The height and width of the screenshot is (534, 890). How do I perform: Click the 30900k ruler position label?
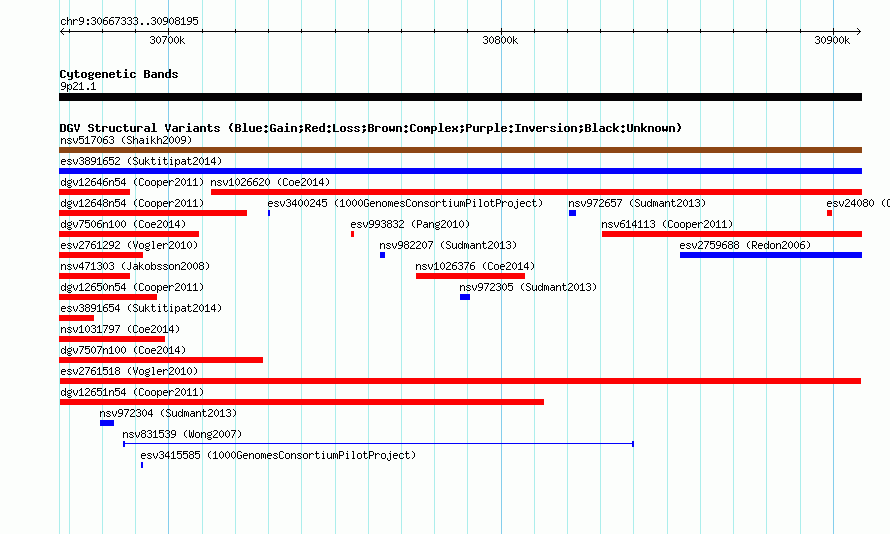(x=832, y=40)
